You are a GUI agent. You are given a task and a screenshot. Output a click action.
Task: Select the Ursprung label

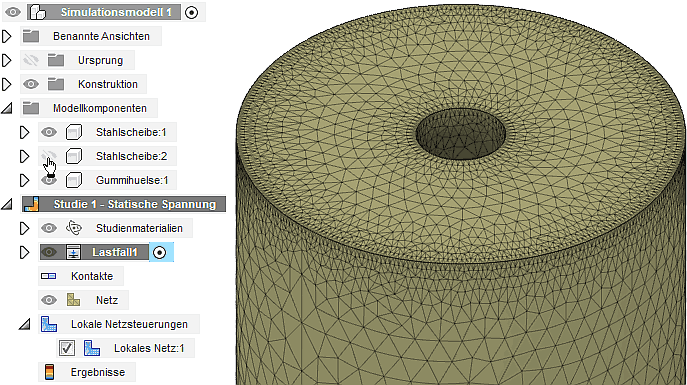click(100, 60)
